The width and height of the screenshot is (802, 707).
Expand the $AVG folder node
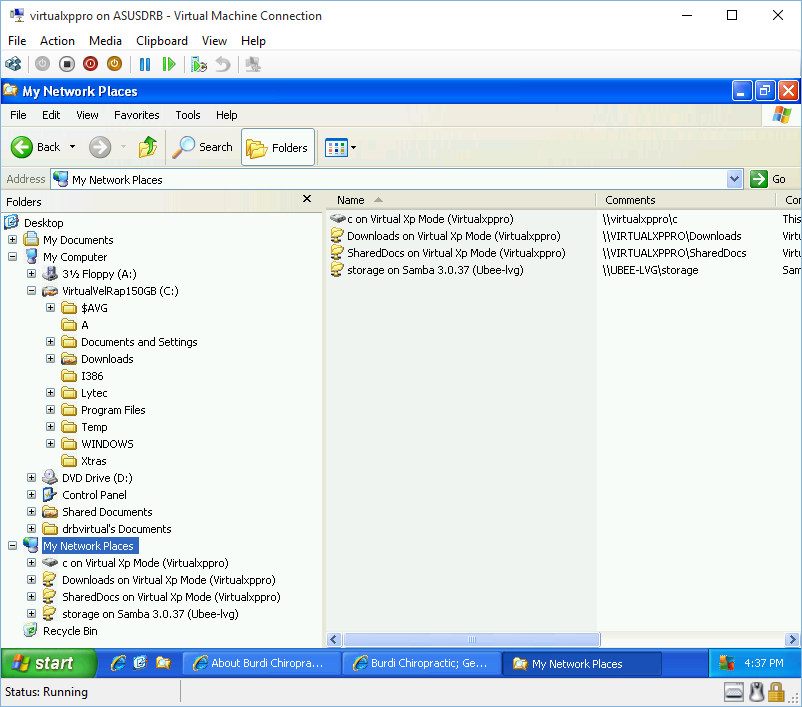pyautogui.click(x=51, y=307)
